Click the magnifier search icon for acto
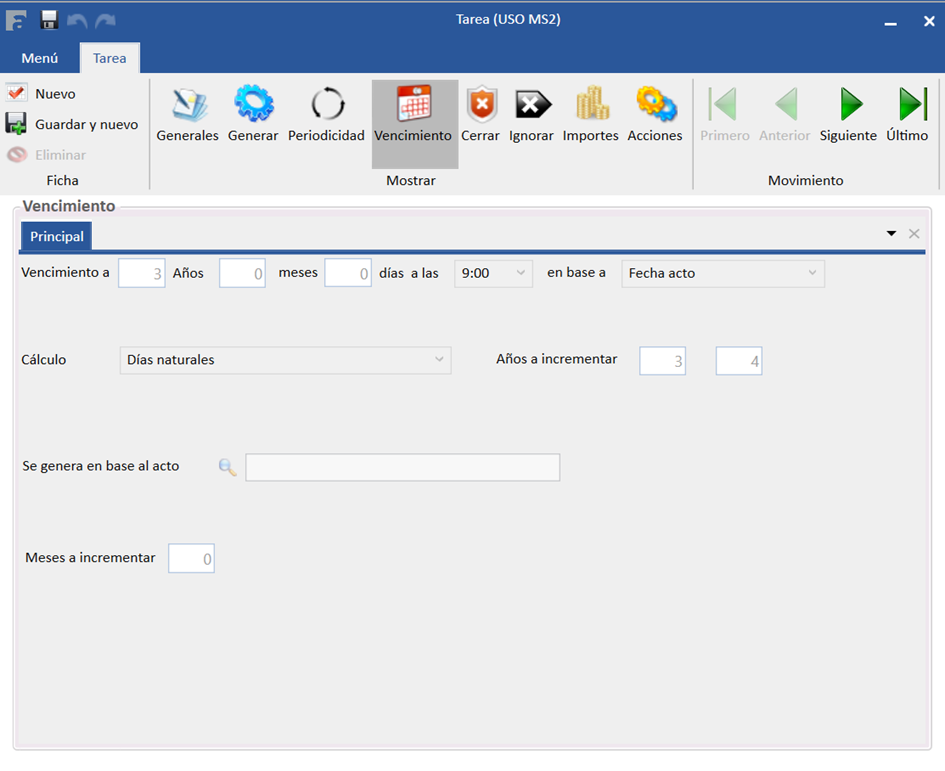 (x=227, y=467)
